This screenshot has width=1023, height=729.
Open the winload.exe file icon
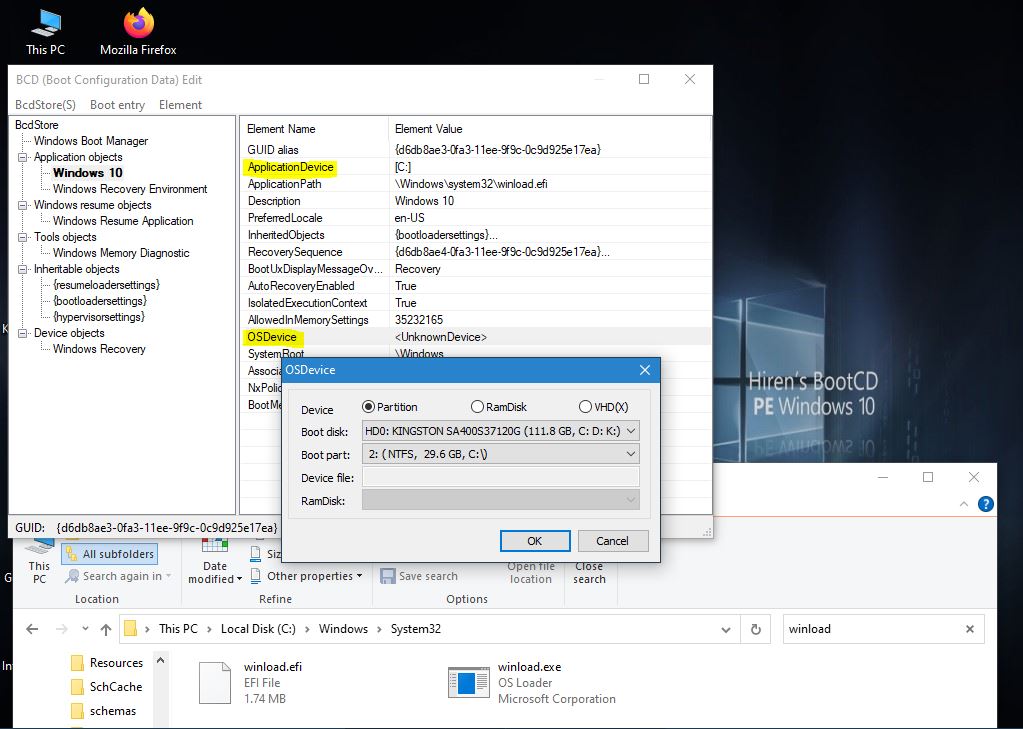pyautogui.click(x=467, y=682)
